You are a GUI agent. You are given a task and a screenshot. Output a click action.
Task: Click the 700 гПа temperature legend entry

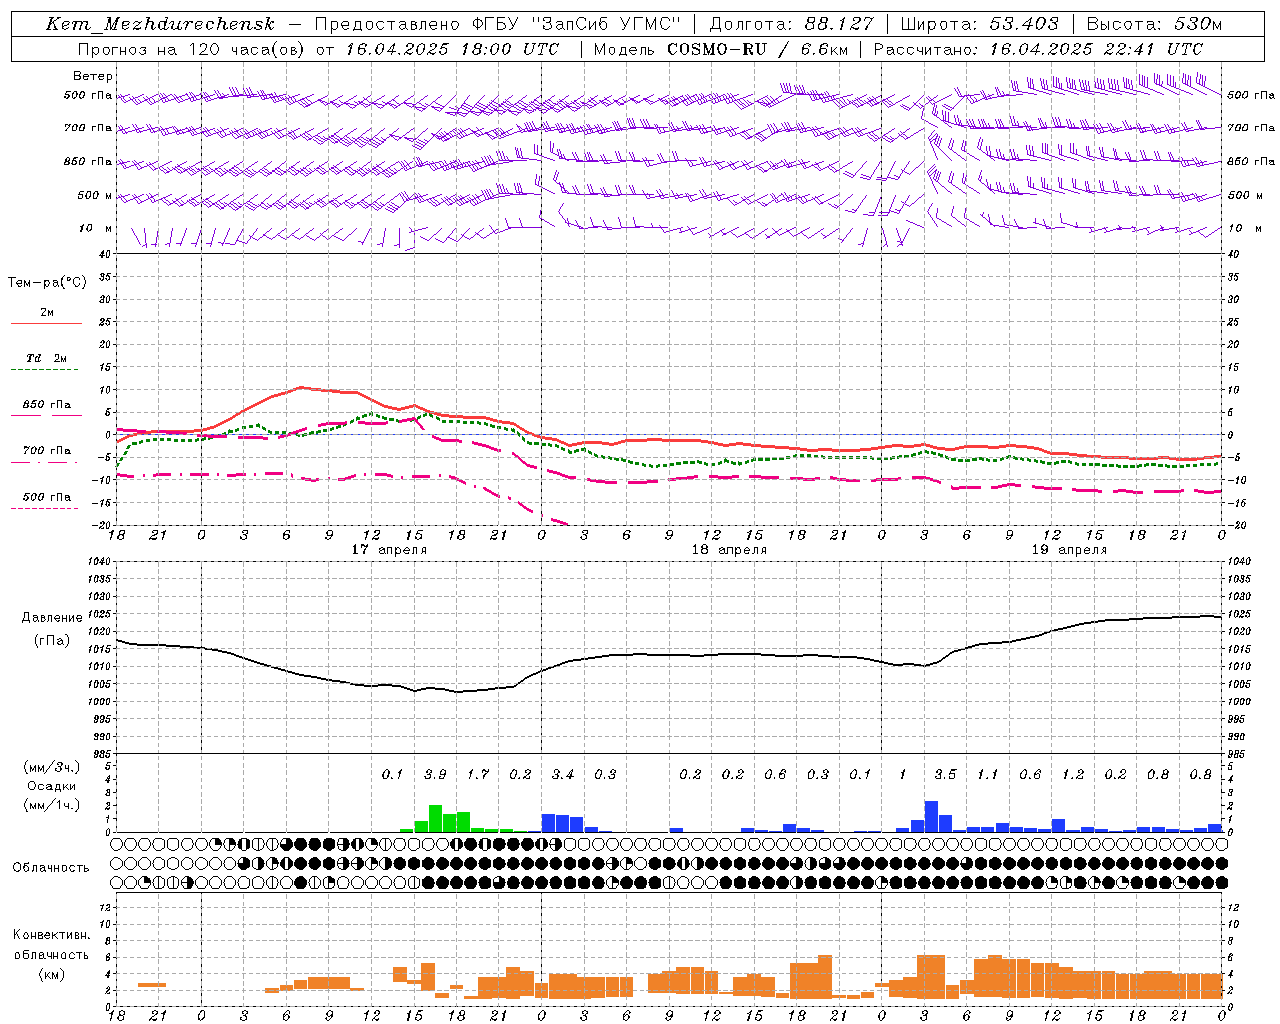click(x=47, y=451)
